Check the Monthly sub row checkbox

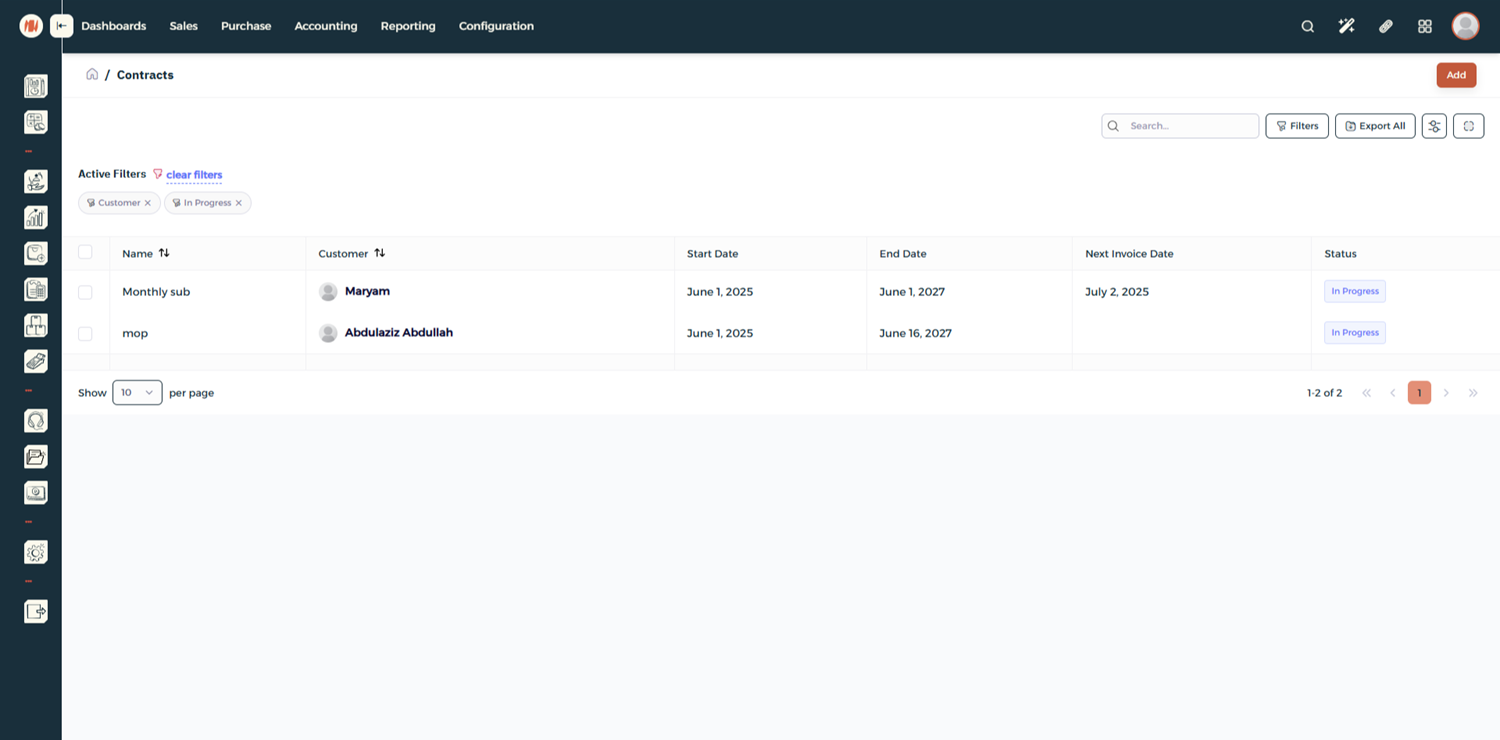click(85, 292)
